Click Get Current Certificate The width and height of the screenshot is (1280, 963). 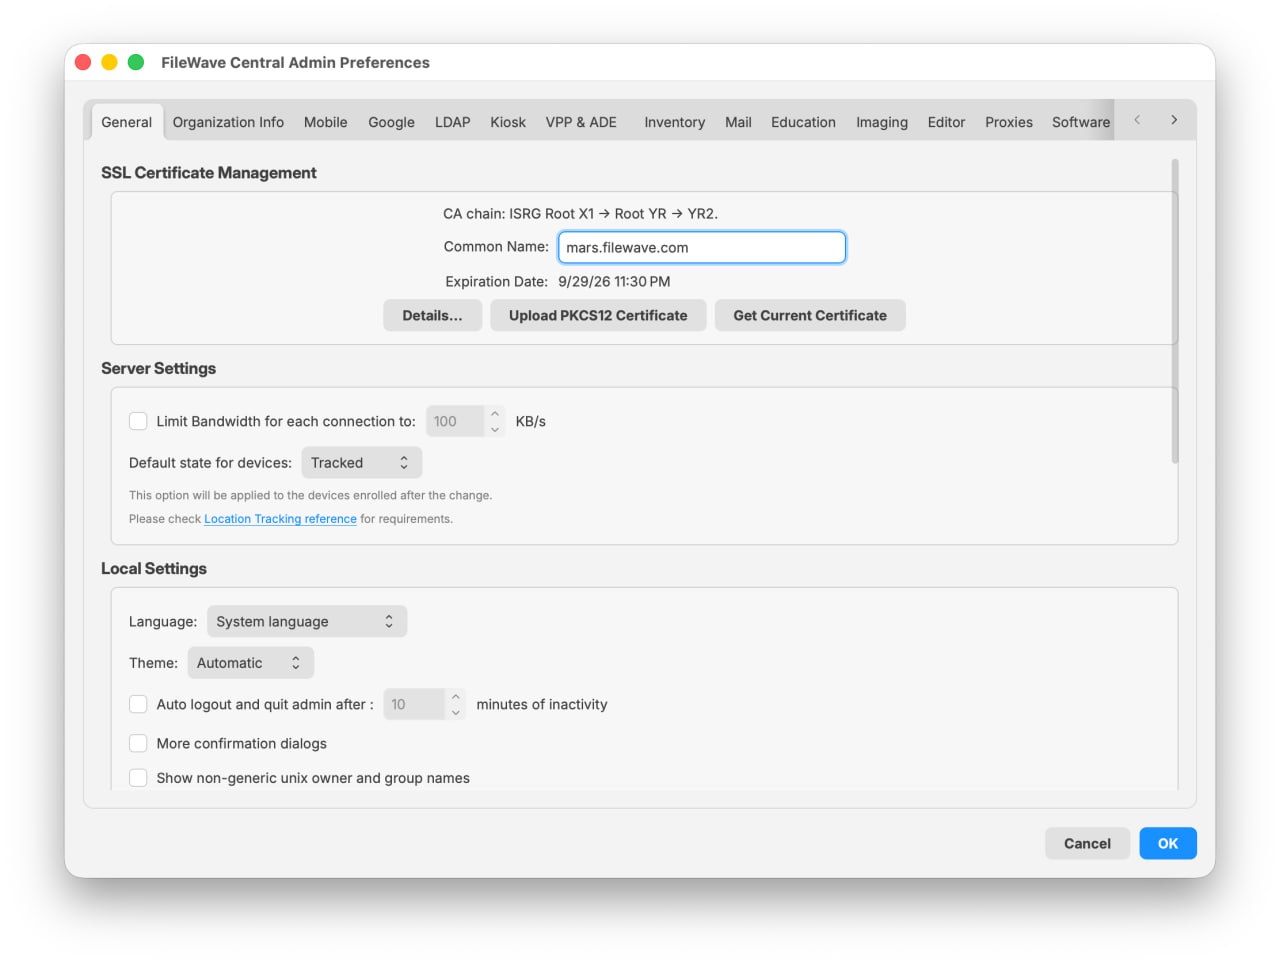coord(810,315)
